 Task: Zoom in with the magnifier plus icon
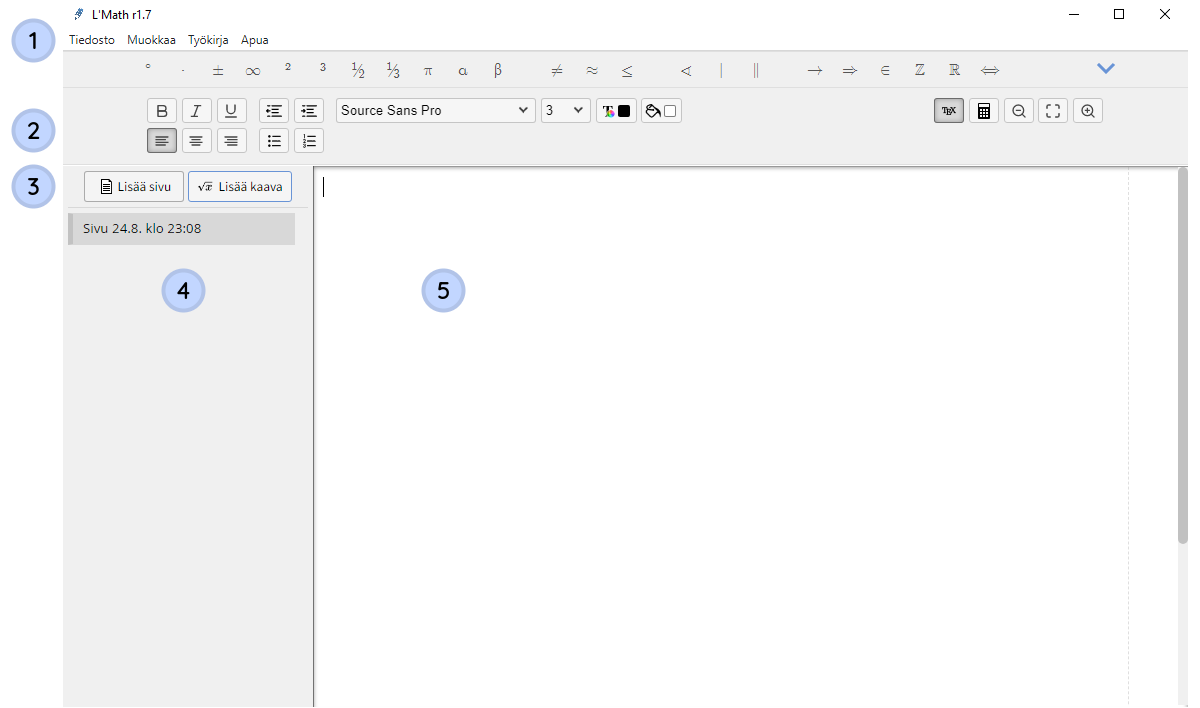[x=1088, y=111]
